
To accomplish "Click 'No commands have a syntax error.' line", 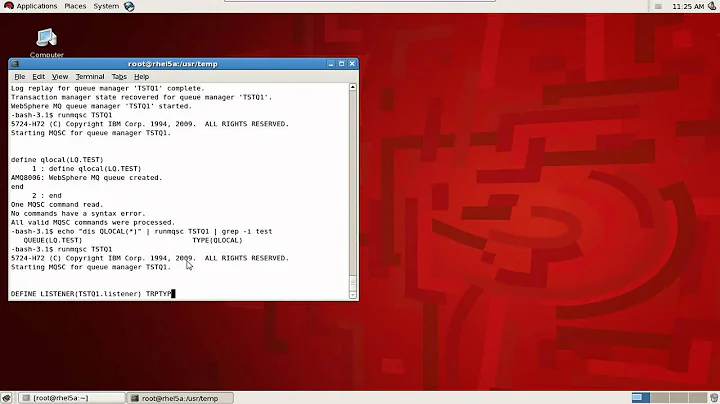I will [78, 213].
